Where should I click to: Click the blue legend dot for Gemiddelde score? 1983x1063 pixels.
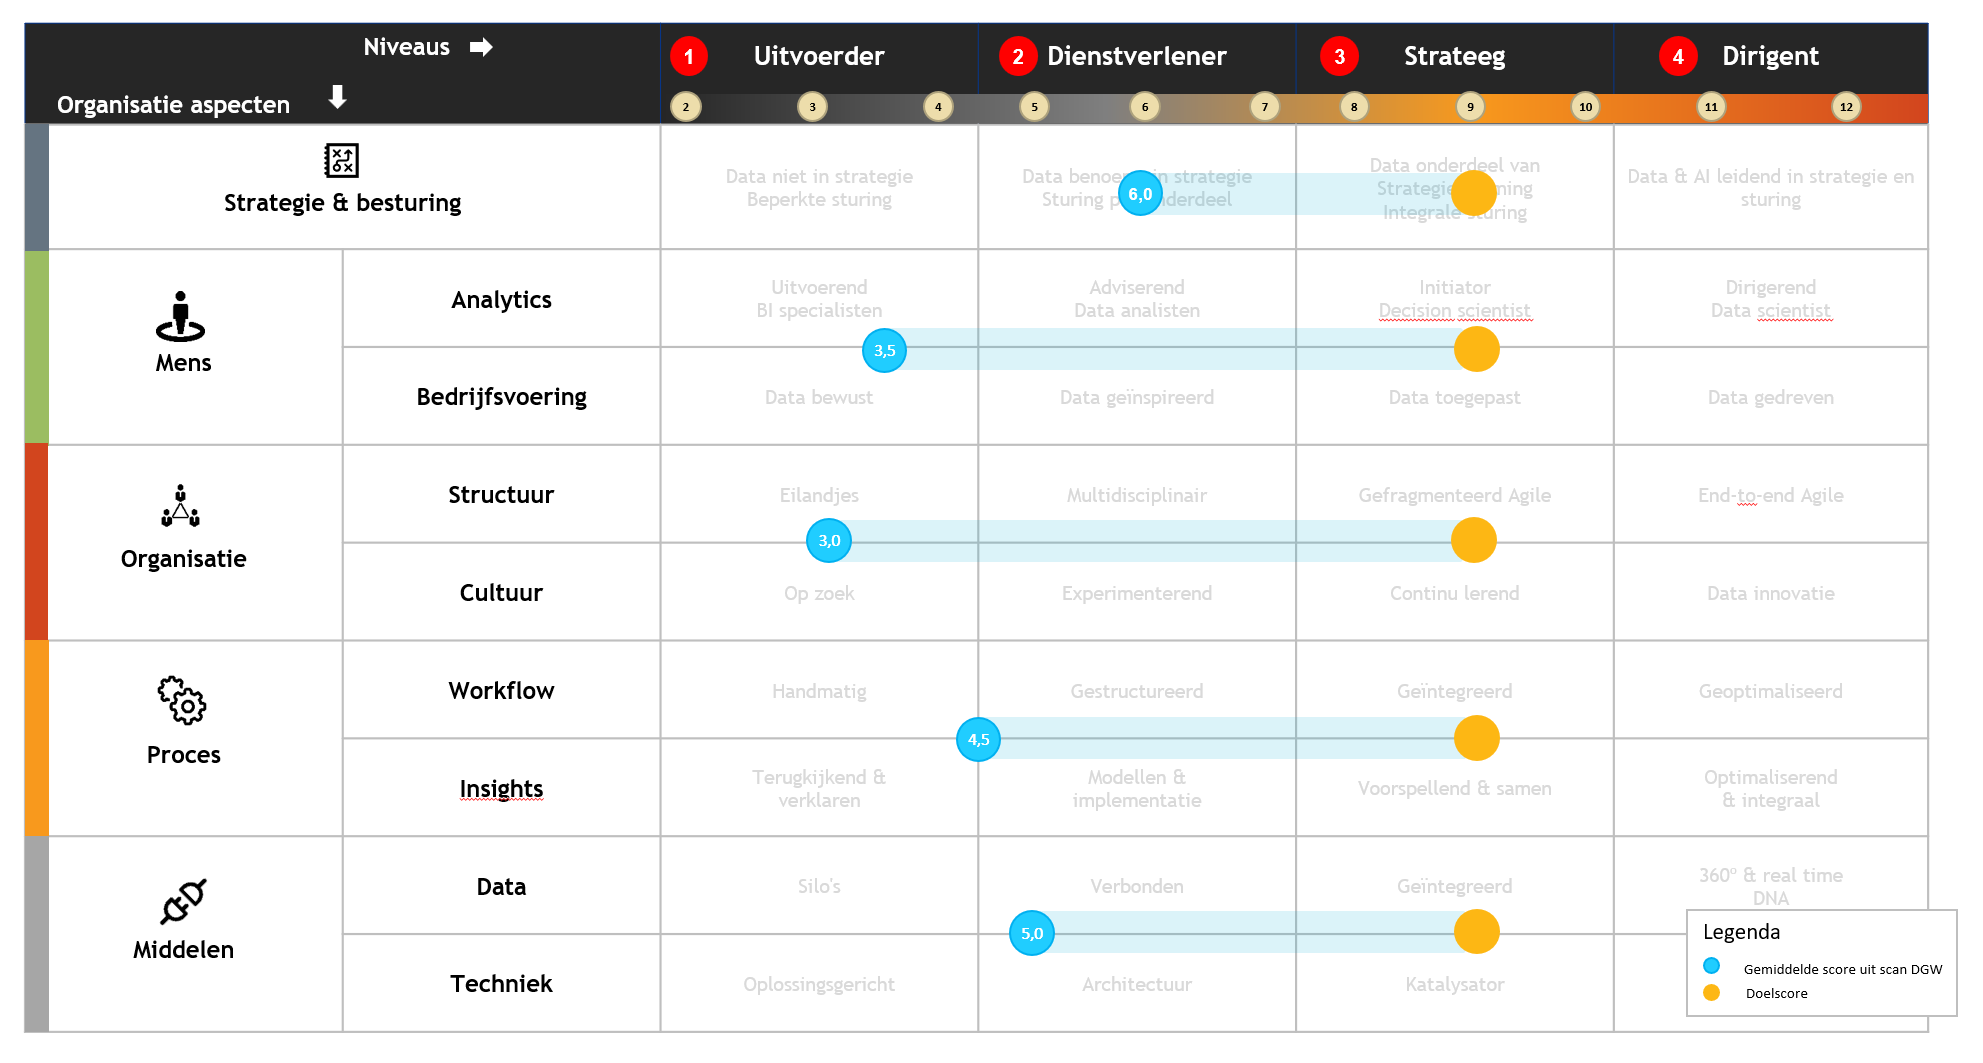coord(1711,966)
